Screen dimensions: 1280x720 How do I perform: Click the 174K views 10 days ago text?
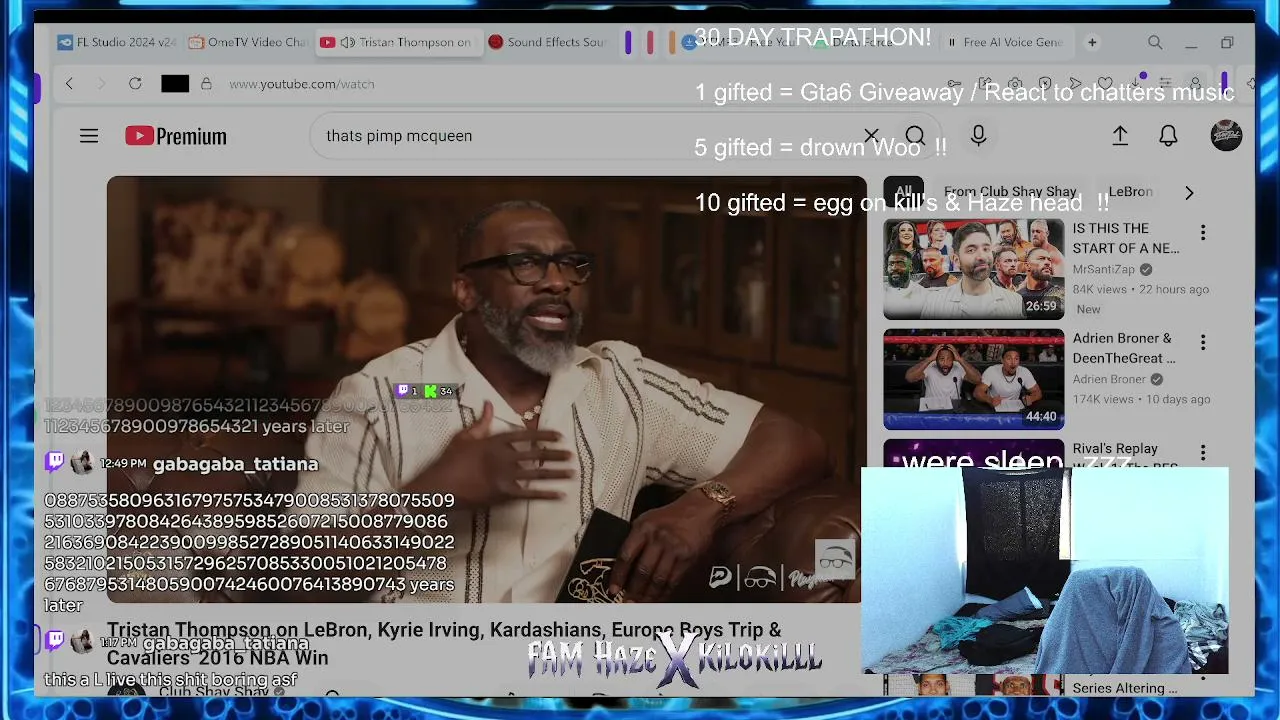coord(1142,399)
